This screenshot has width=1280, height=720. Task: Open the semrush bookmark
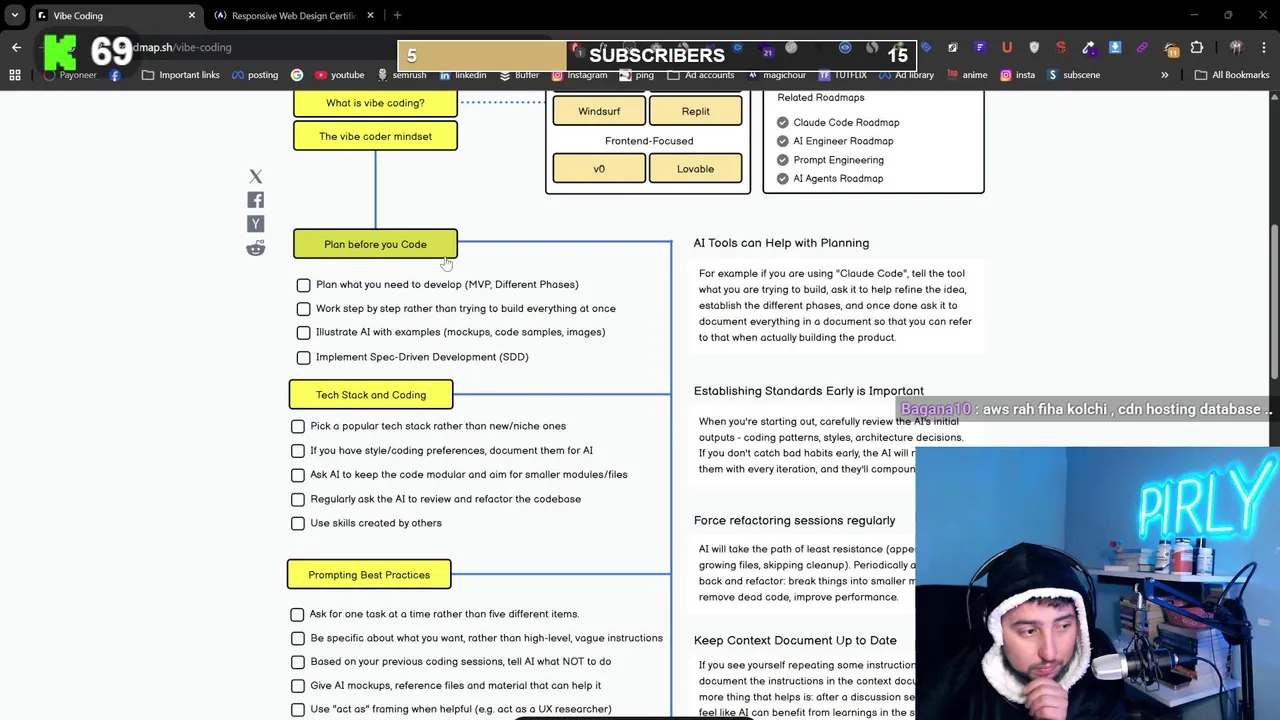point(401,75)
